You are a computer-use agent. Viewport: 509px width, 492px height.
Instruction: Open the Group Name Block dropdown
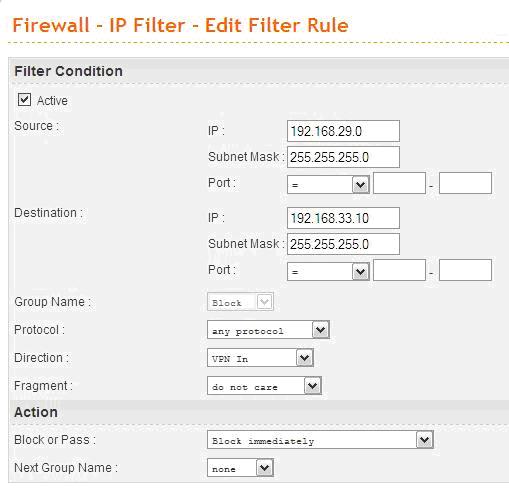tap(240, 302)
